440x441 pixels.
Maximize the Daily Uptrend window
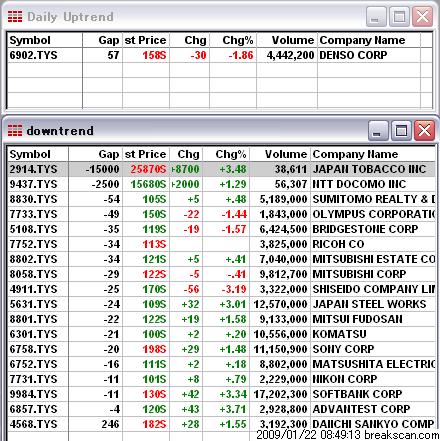tap(399, 16)
